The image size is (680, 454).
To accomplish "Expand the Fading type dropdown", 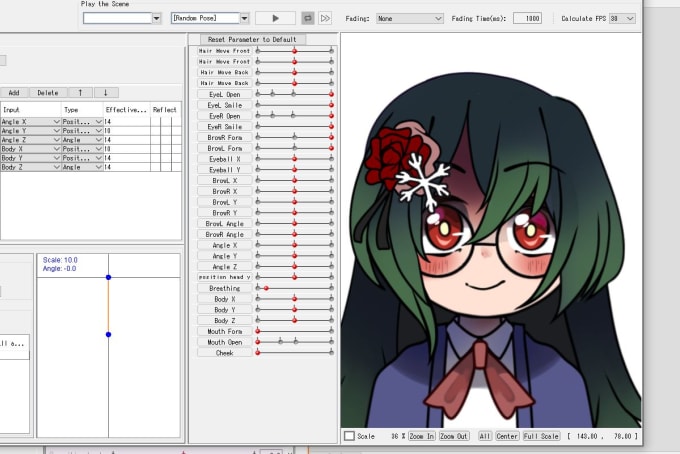I will click(x=438, y=18).
